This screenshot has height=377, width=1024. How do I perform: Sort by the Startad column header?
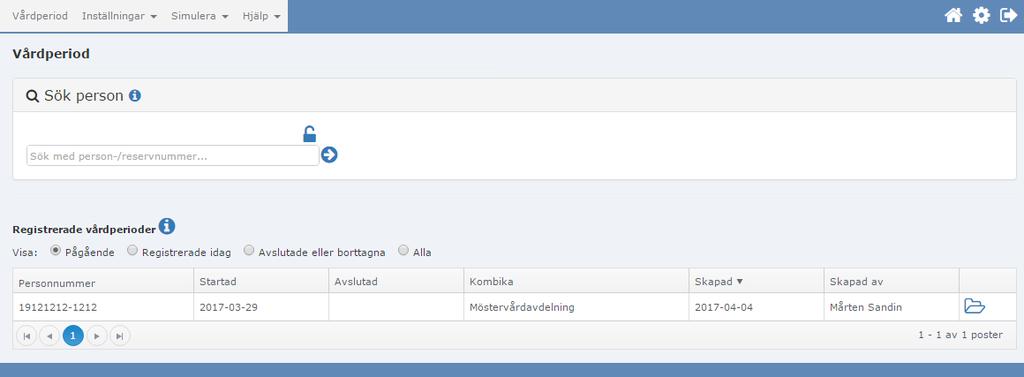point(261,281)
